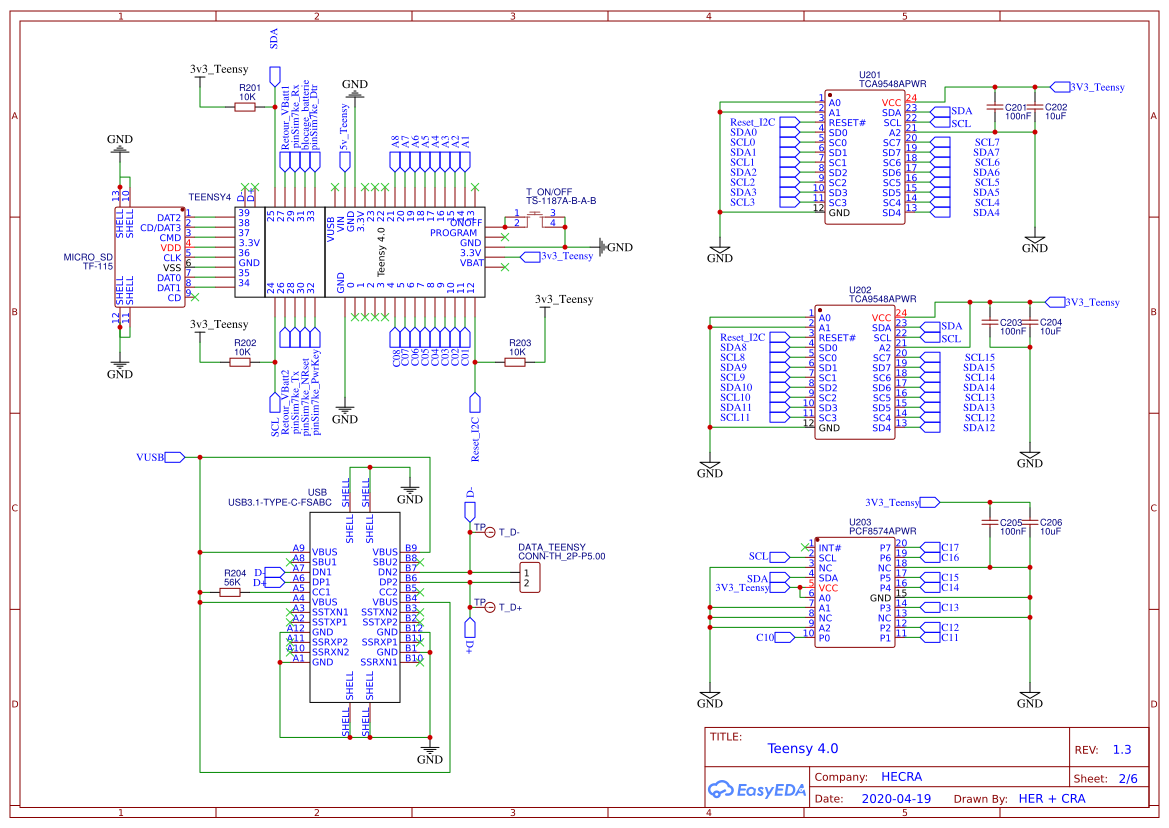Select the Teensy 4.0 title text
Screen dimensions: 1169x828
(x=803, y=748)
